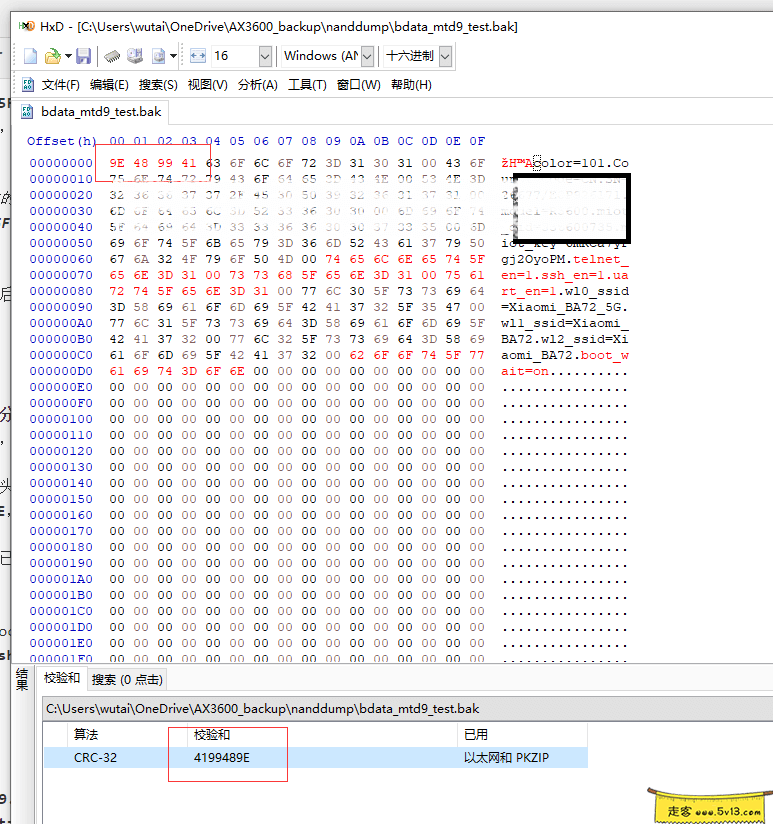Click decoded text 'BA72.wl2_ssid=Xi'

click(x=565, y=339)
